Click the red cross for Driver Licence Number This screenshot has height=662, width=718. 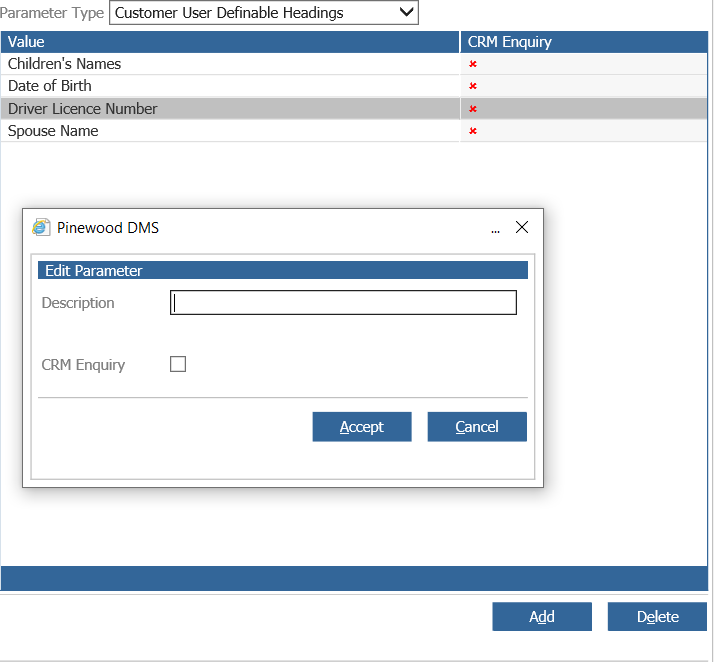click(473, 109)
